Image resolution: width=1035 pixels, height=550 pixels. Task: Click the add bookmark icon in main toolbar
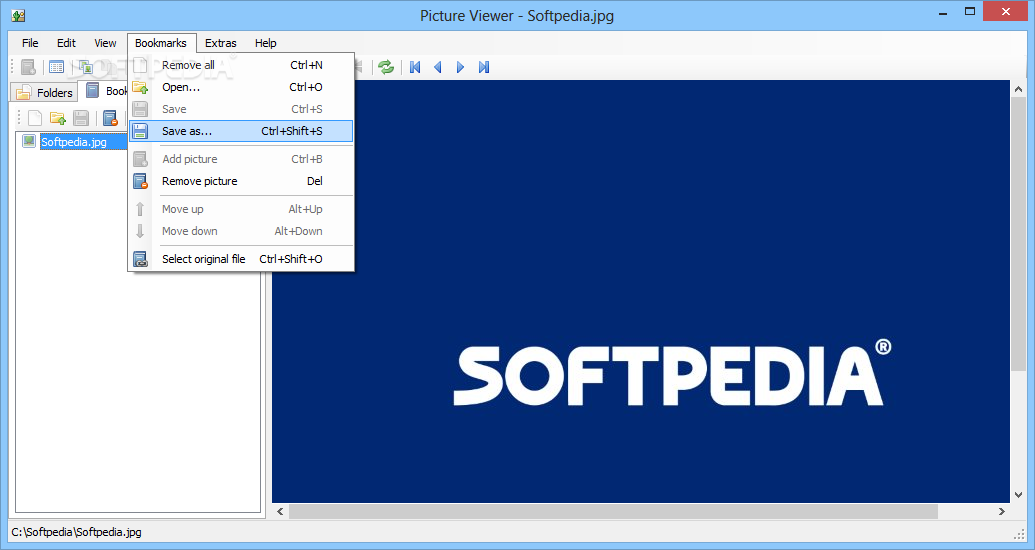pyautogui.click(x=28, y=67)
